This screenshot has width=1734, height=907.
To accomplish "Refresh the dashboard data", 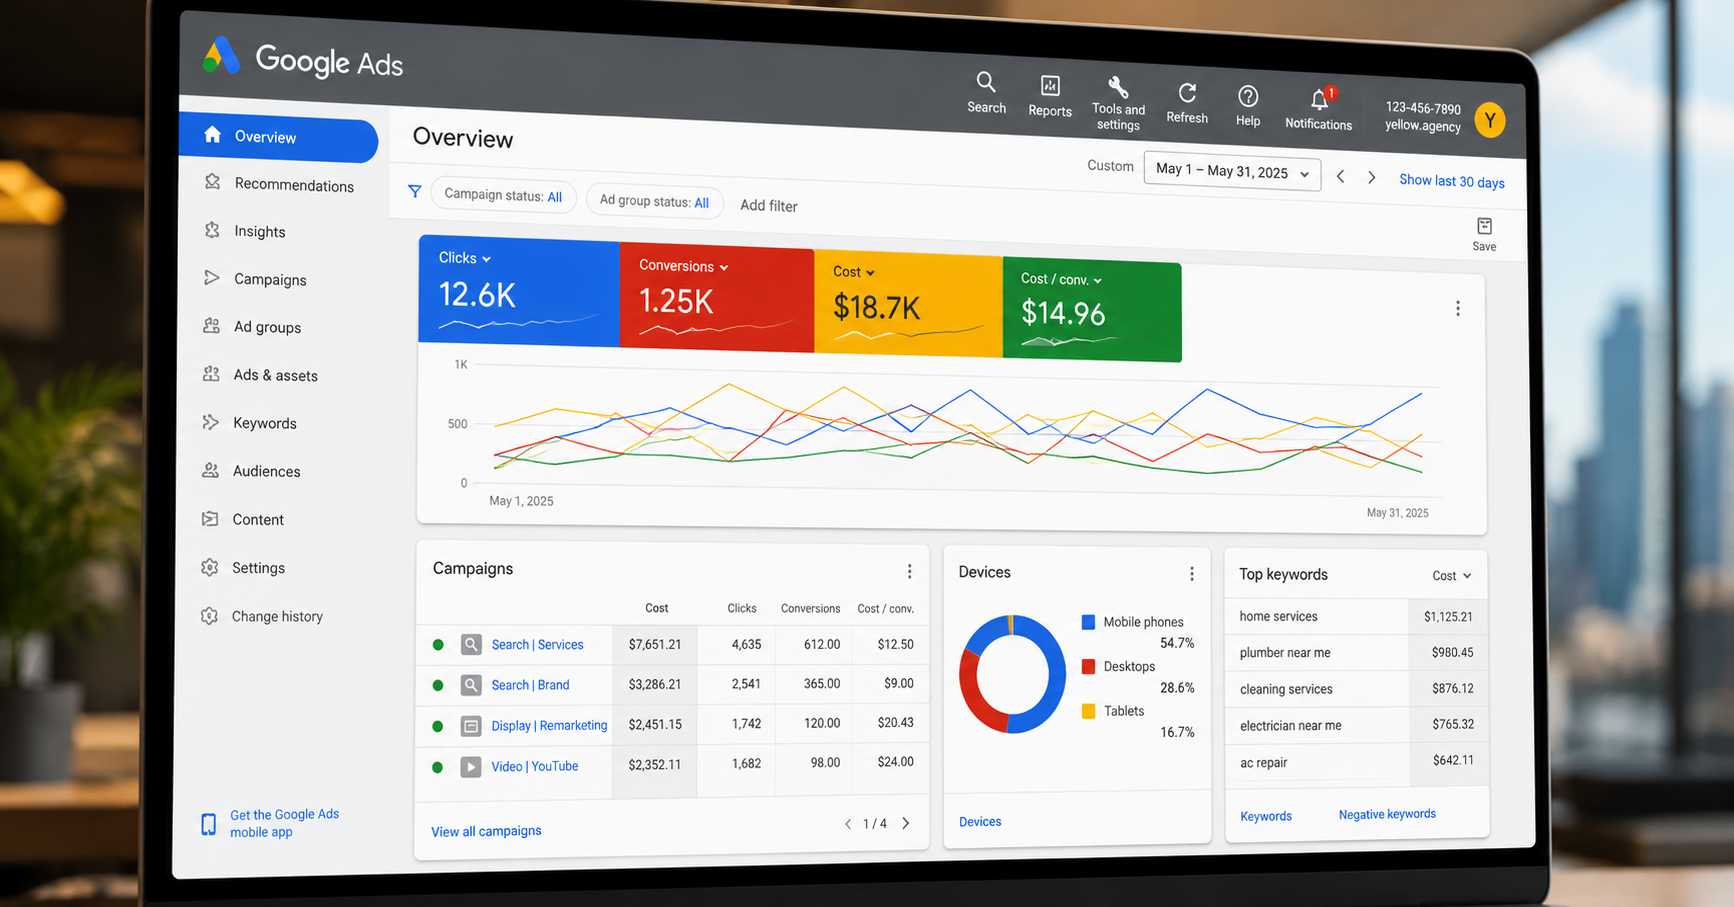I will click(x=1187, y=94).
